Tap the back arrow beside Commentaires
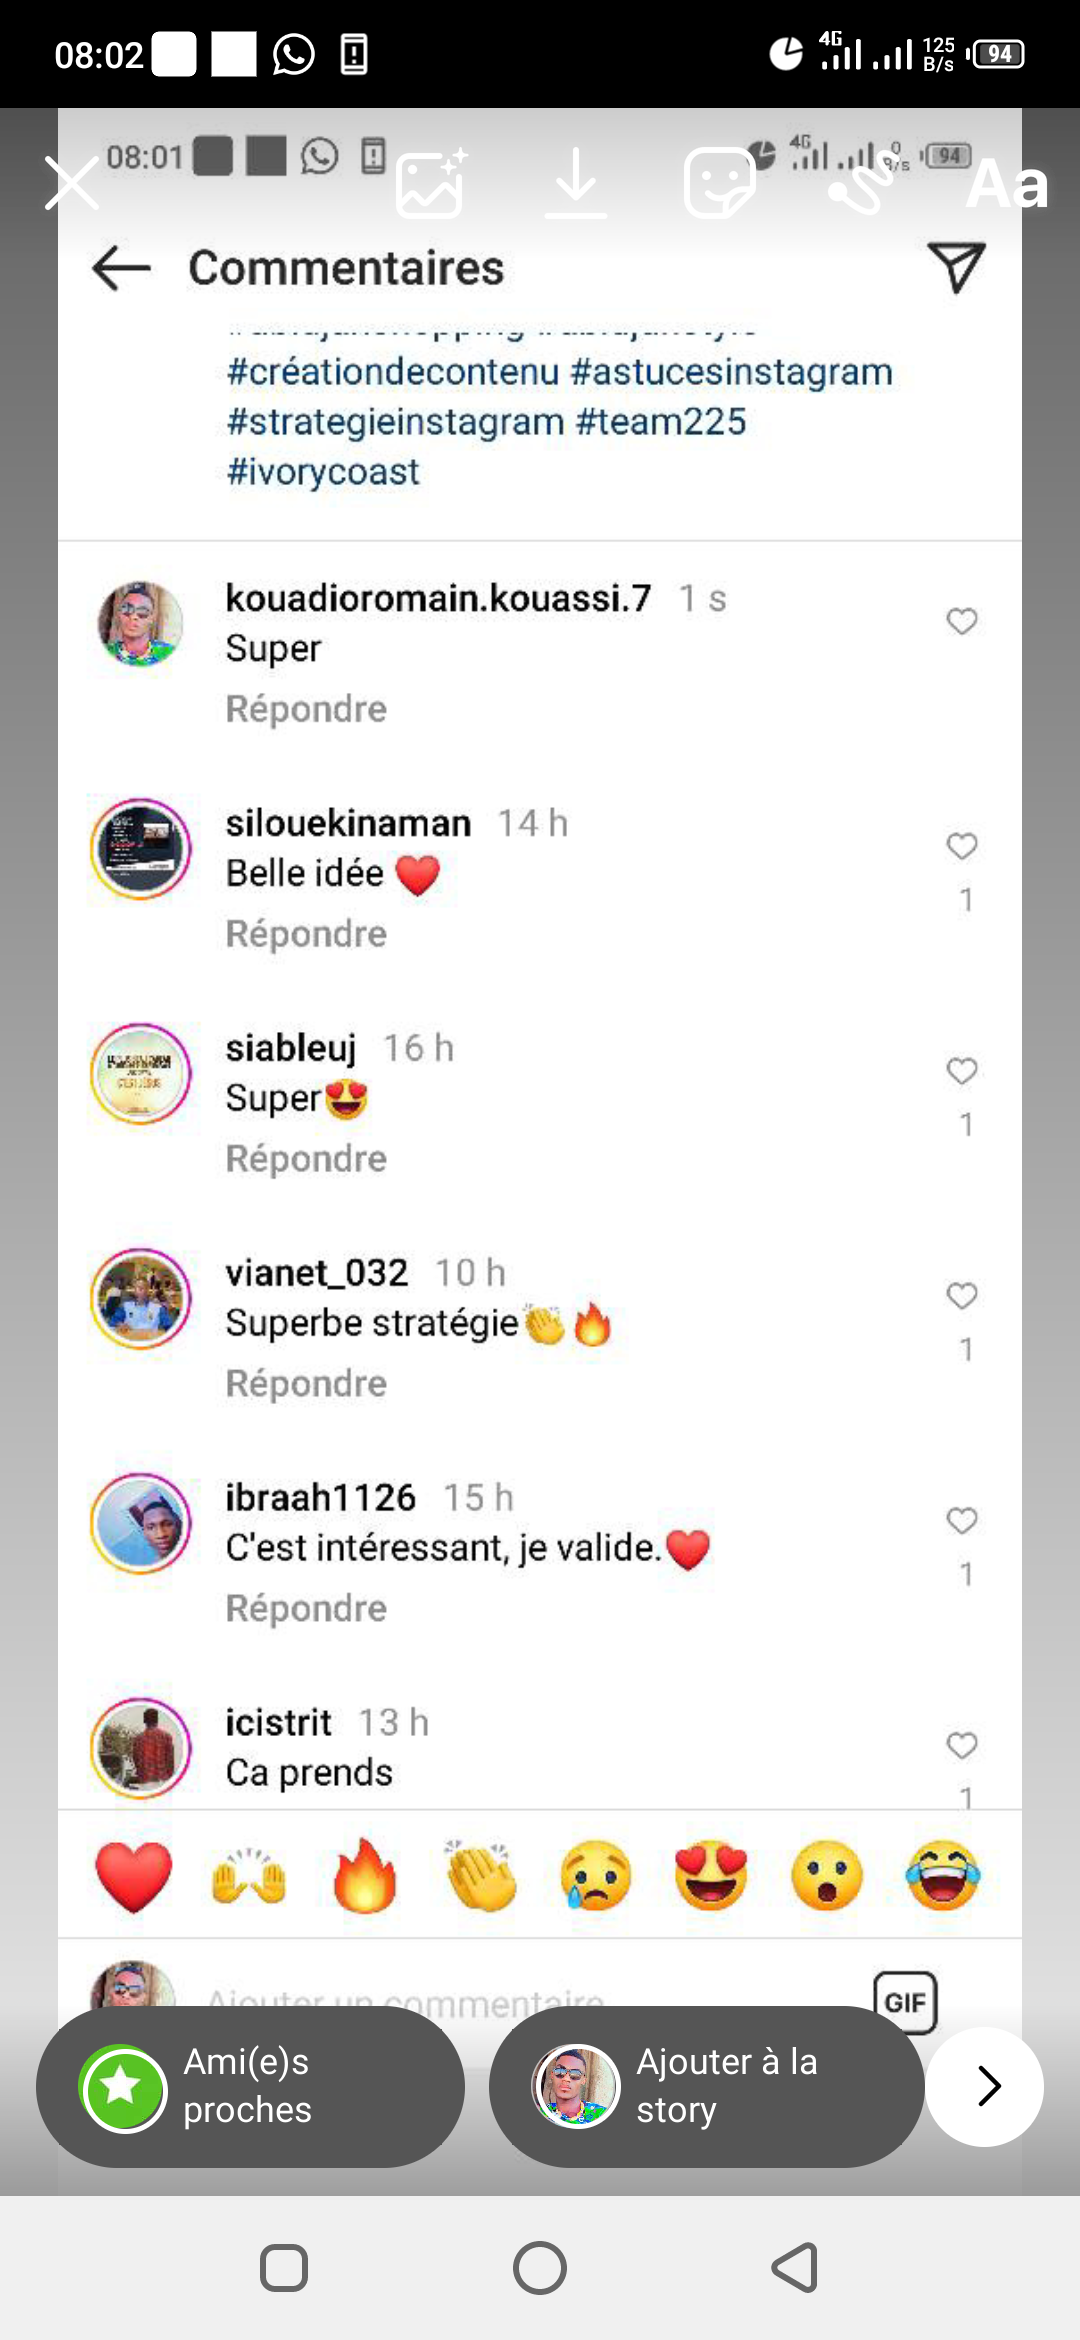1080x2340 pixels. [x=121, y=268]
